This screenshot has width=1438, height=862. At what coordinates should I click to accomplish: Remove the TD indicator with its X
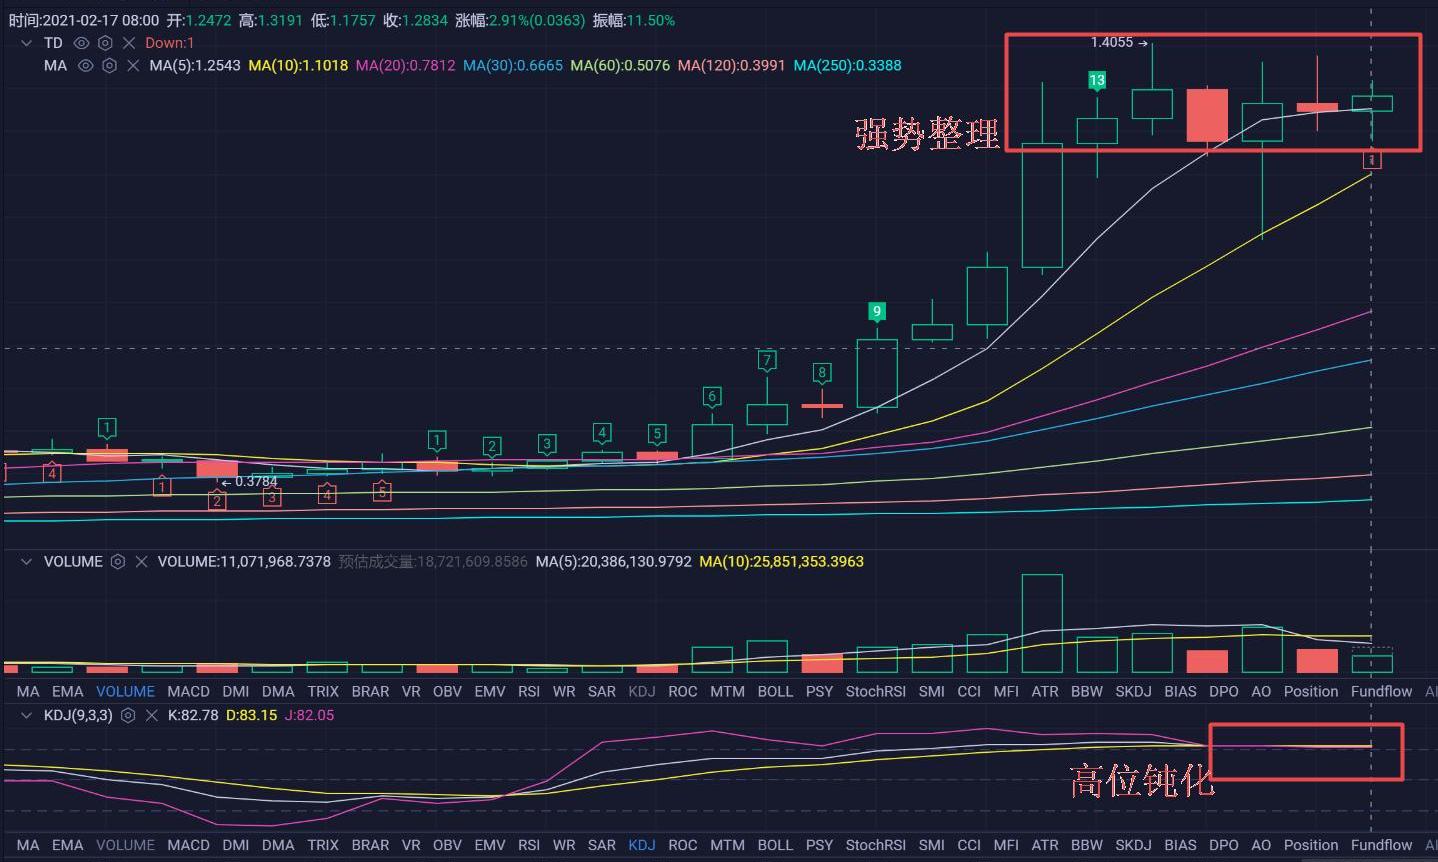coord(129,43)
